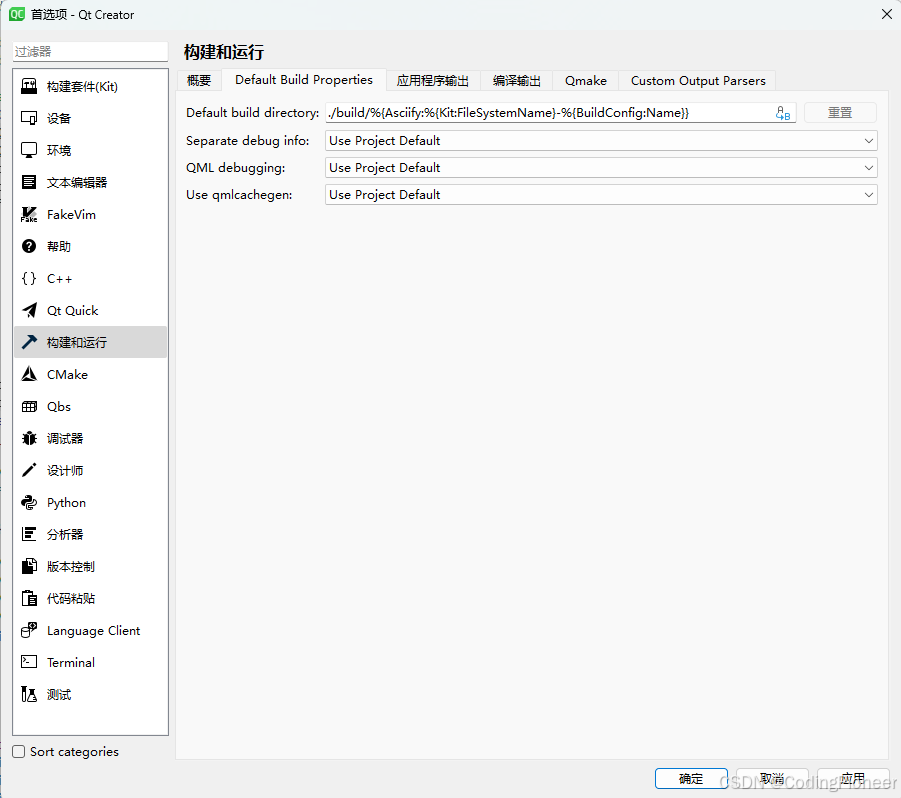The image size is (901, 798).
Task: Click the 取消 cancel button
Action: (772, 778)
